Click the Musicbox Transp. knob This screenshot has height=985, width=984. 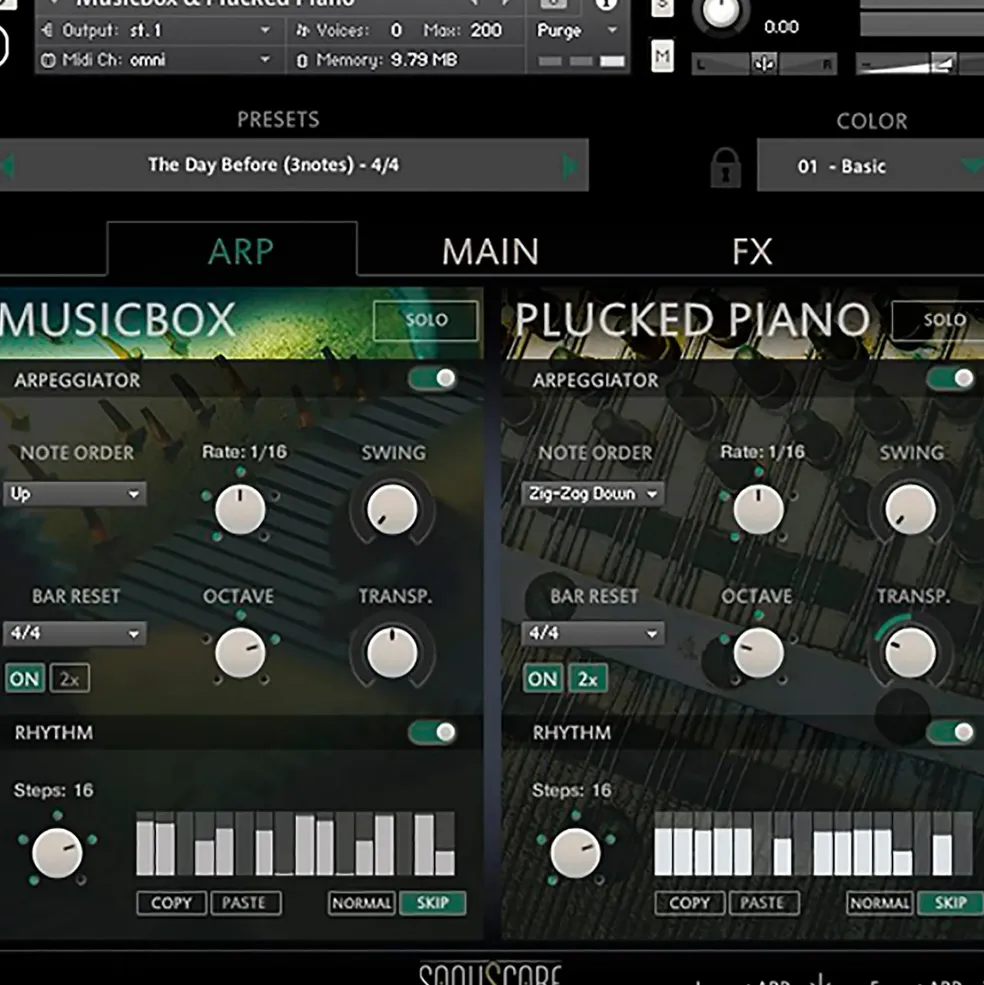392,653
